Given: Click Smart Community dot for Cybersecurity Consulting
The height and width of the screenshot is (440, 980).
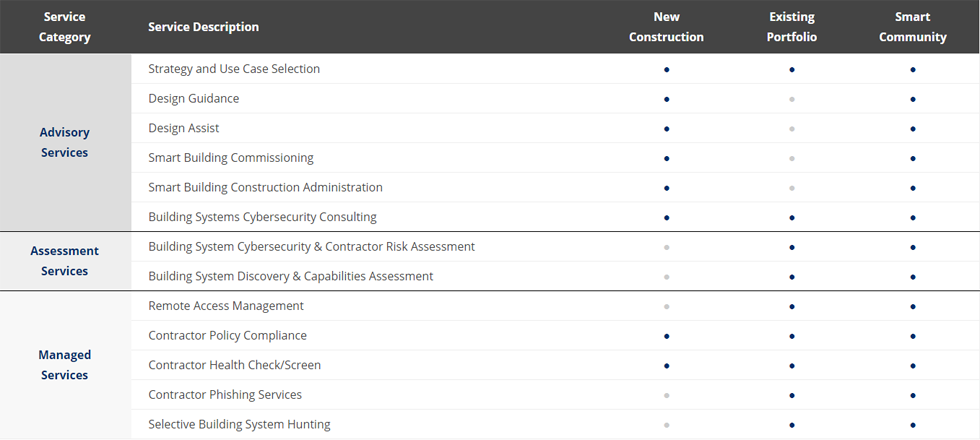Looking at the screenshot, I should (x=913, y=218).
